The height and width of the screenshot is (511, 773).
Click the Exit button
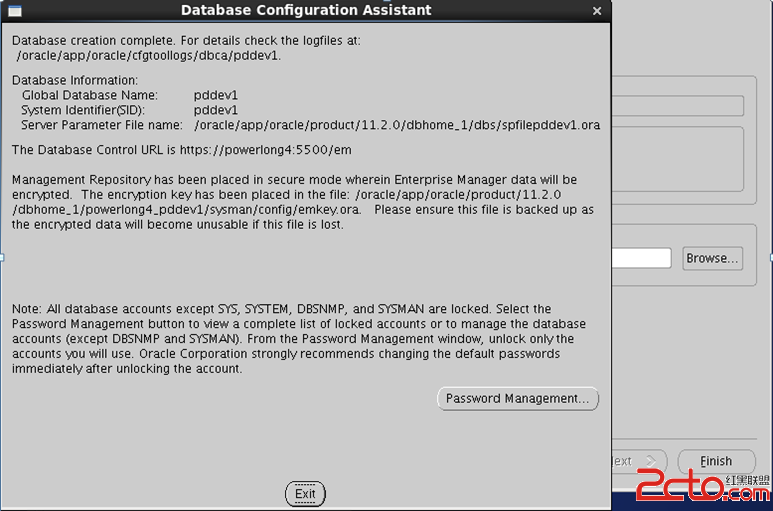point(305,494)
